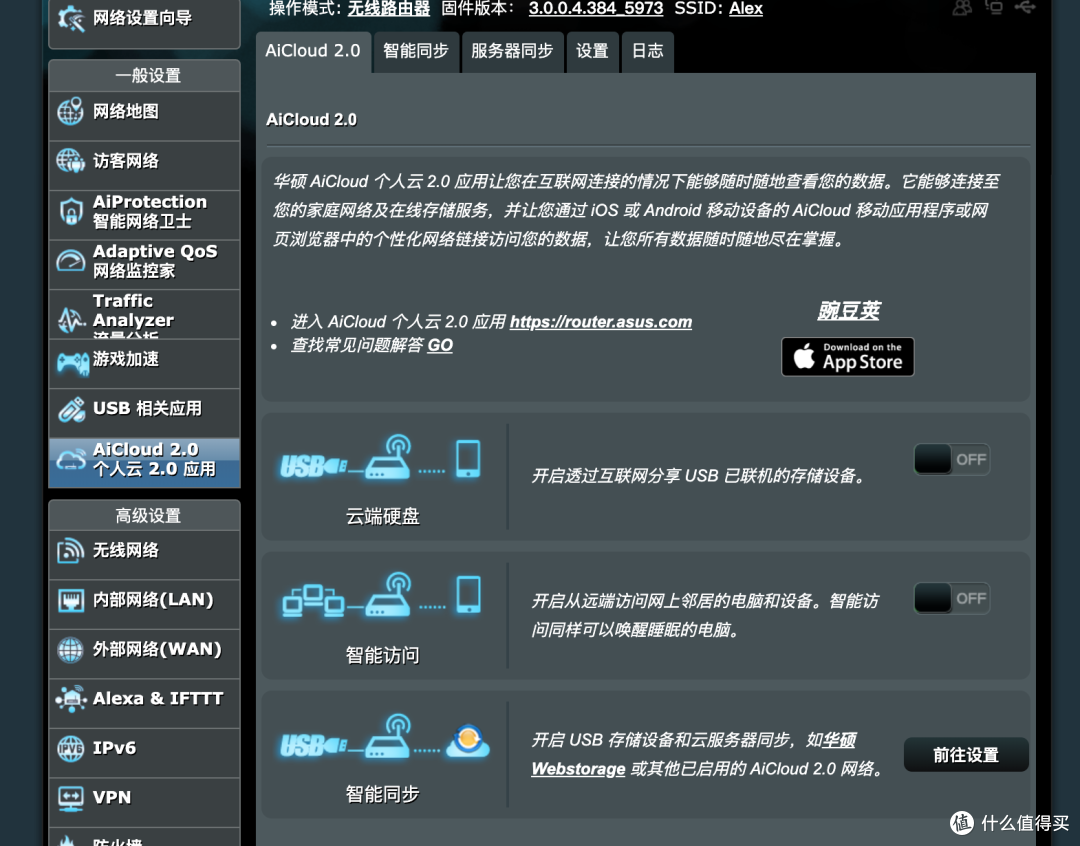Click the 智能同步 label under illustration
The image size is (1080, 846).
point(382,794)
